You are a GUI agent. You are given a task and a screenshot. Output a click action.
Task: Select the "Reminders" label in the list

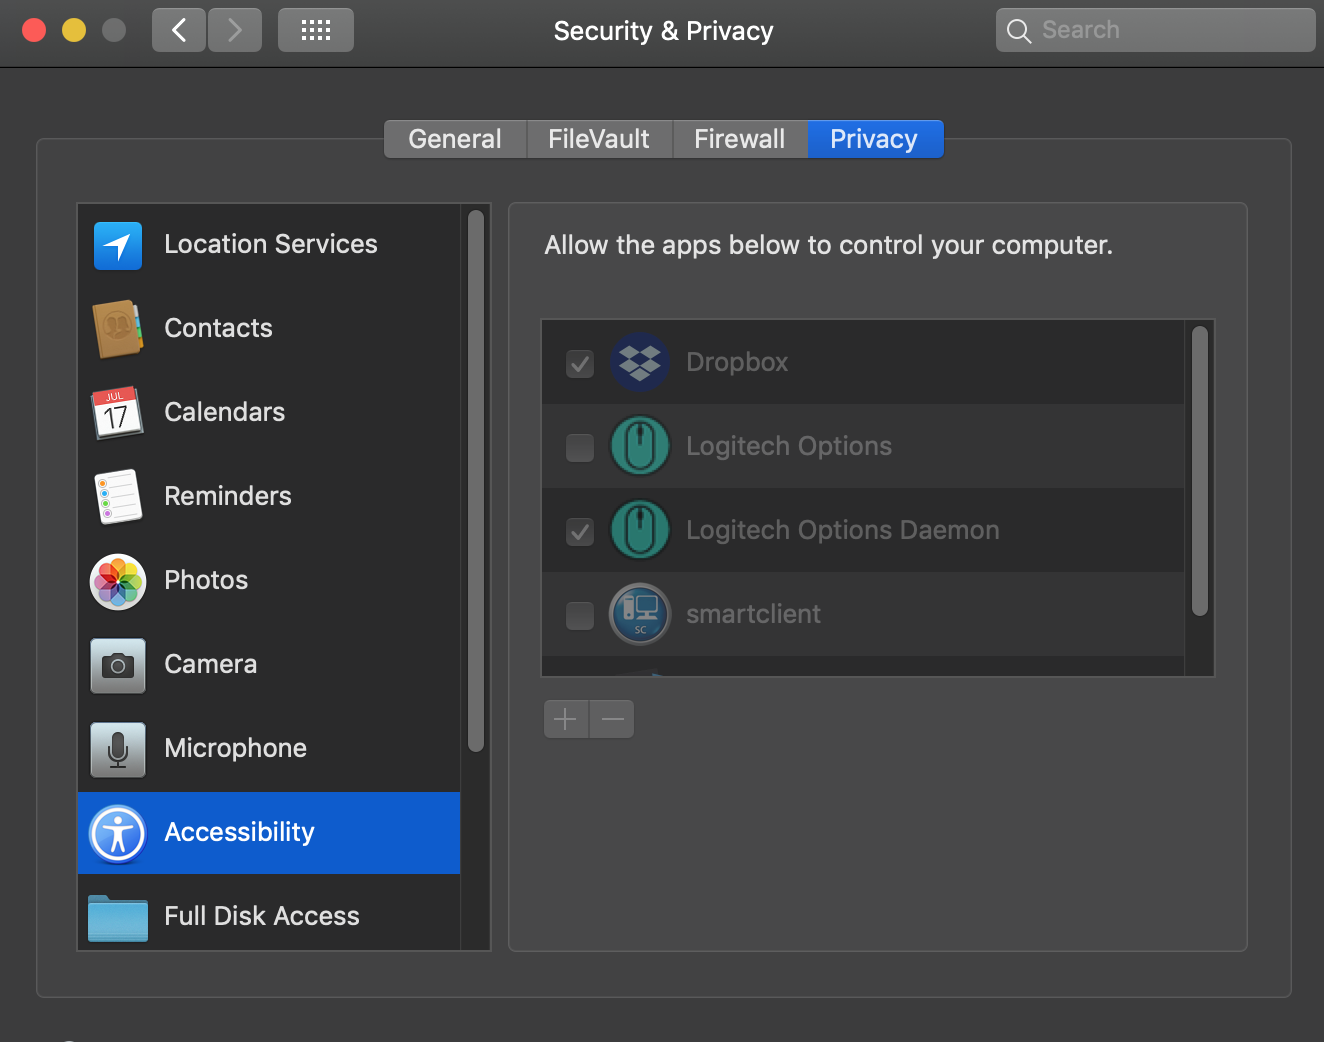pos(228,496)
